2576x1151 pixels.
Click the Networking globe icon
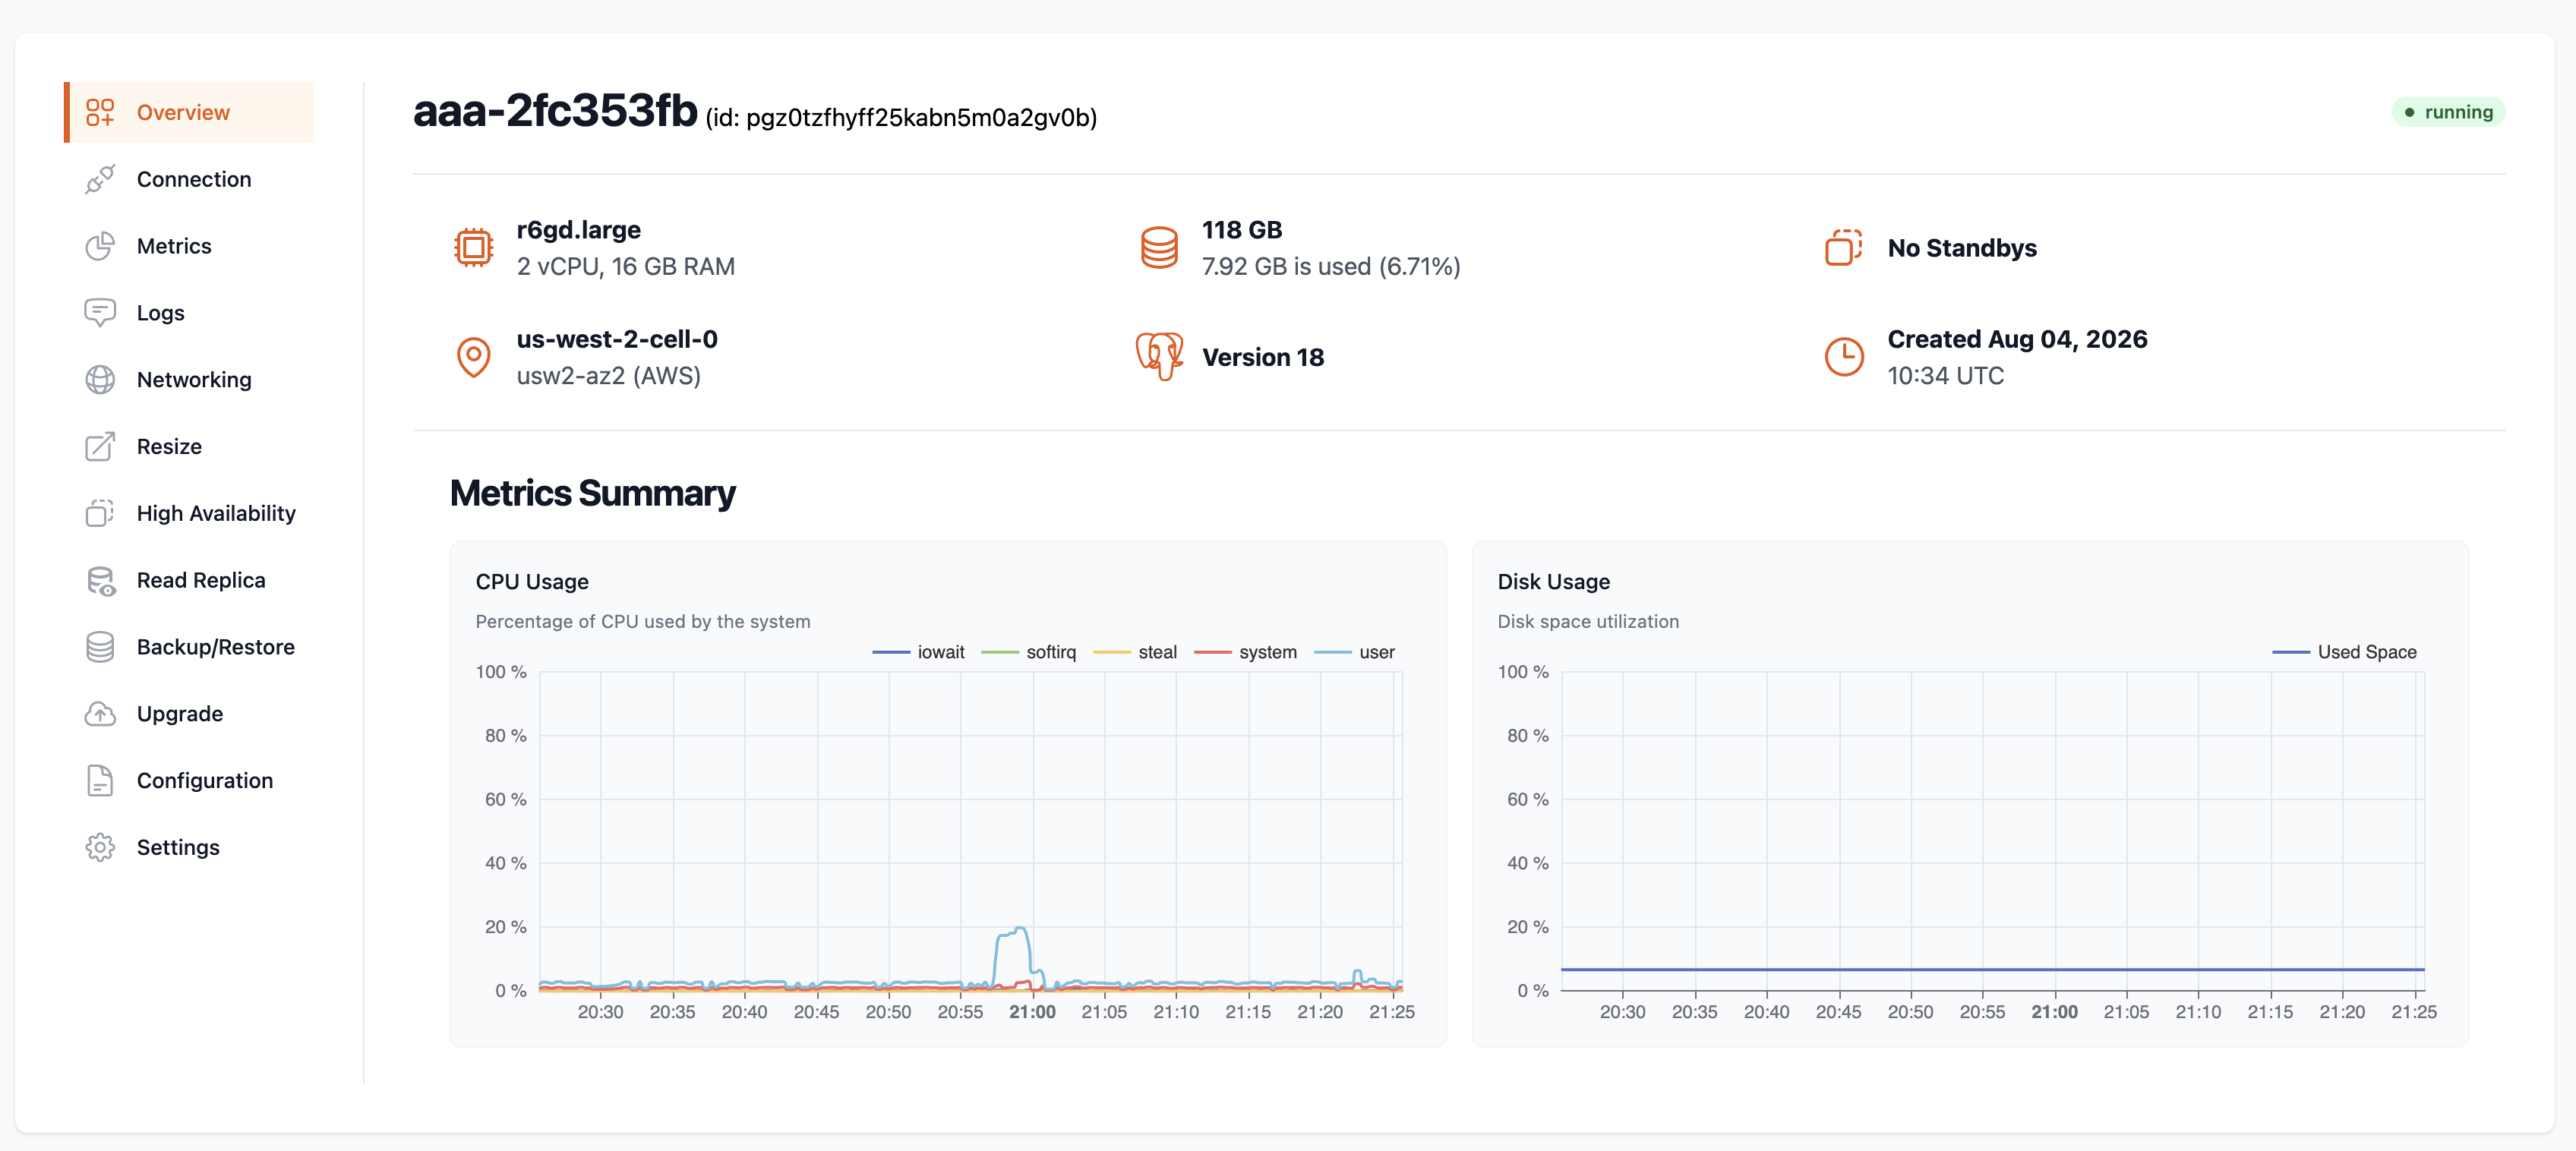pos(100,380)
